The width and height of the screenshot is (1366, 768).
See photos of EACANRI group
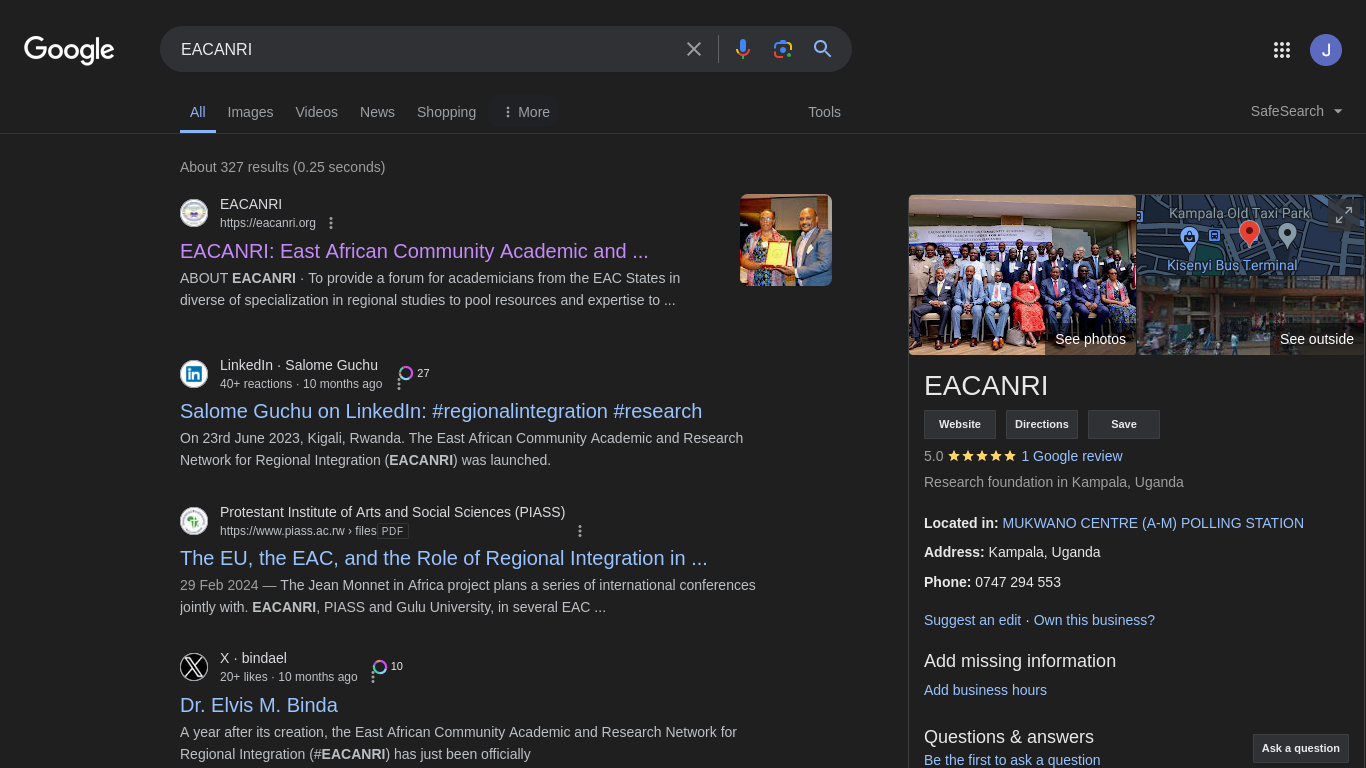pyautogui.click(x=1022, y=275)
